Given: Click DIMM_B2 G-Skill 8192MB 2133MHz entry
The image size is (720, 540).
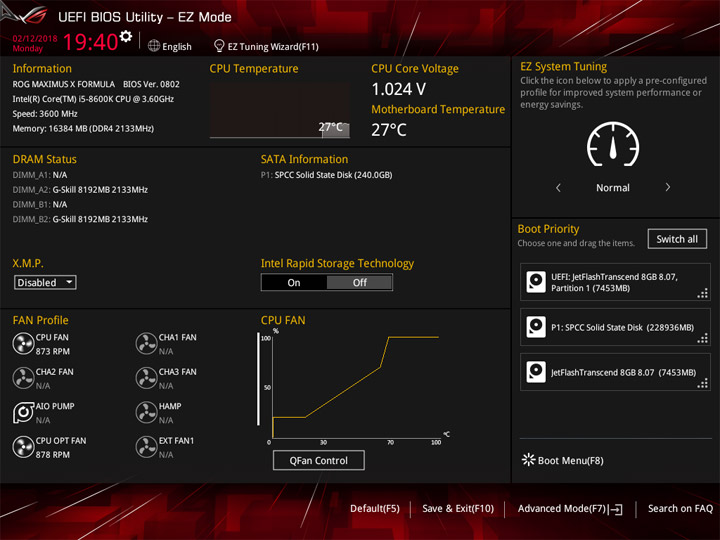Looking at the screenshot, I should coord(80,219).
